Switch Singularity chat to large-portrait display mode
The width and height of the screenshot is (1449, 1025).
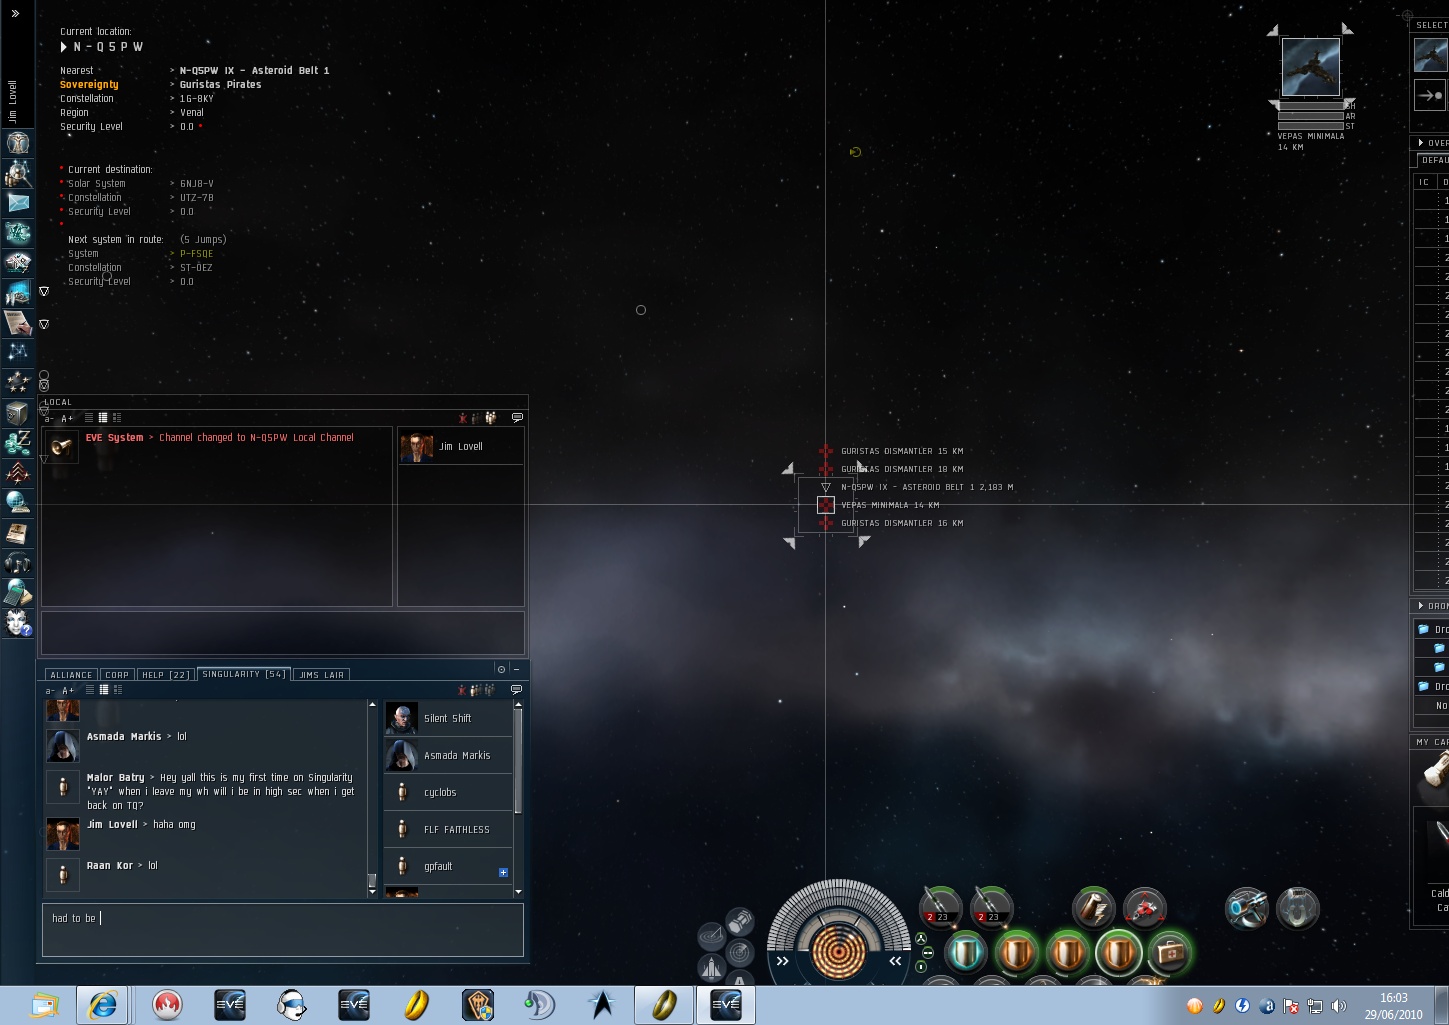coord(117,690)
